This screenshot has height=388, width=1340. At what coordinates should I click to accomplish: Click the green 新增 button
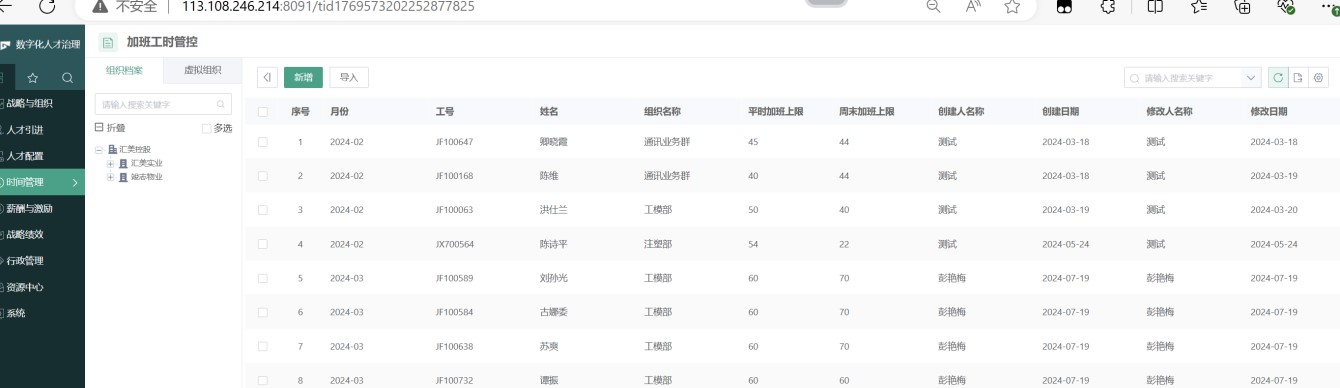click(x=303, y=77)
